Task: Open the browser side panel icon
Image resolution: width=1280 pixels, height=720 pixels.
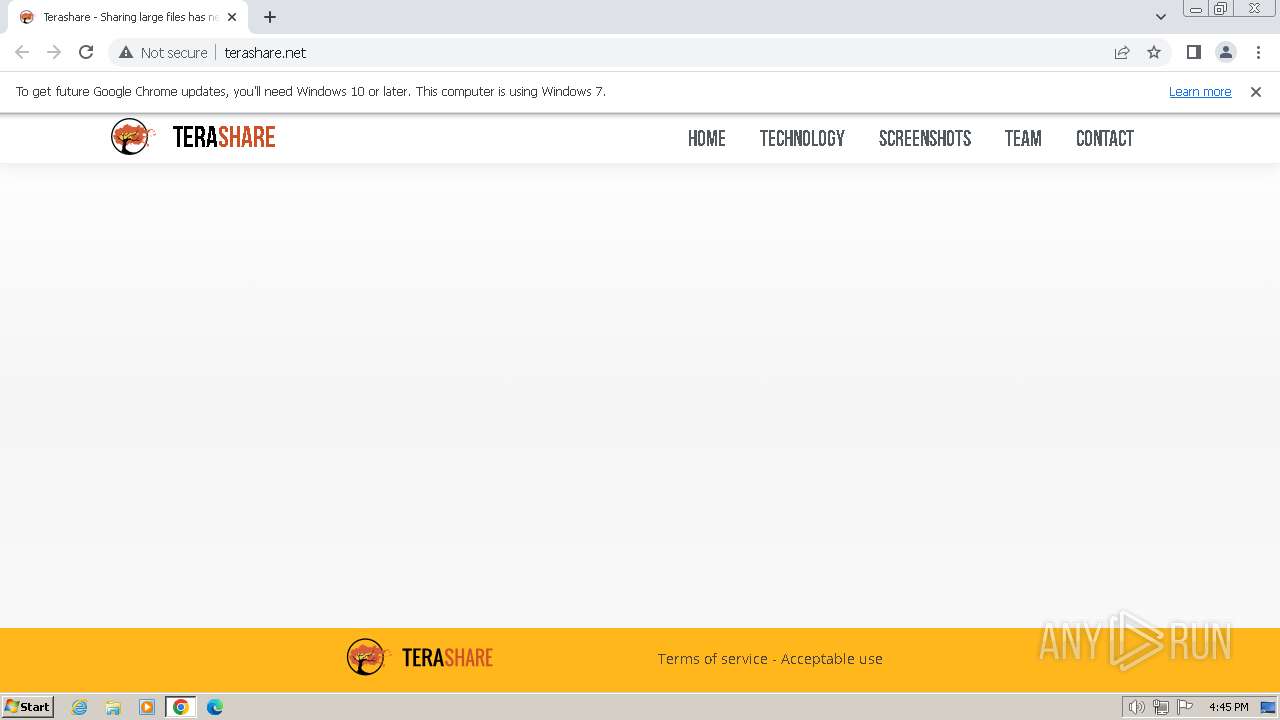Action: coord(1193,52)
